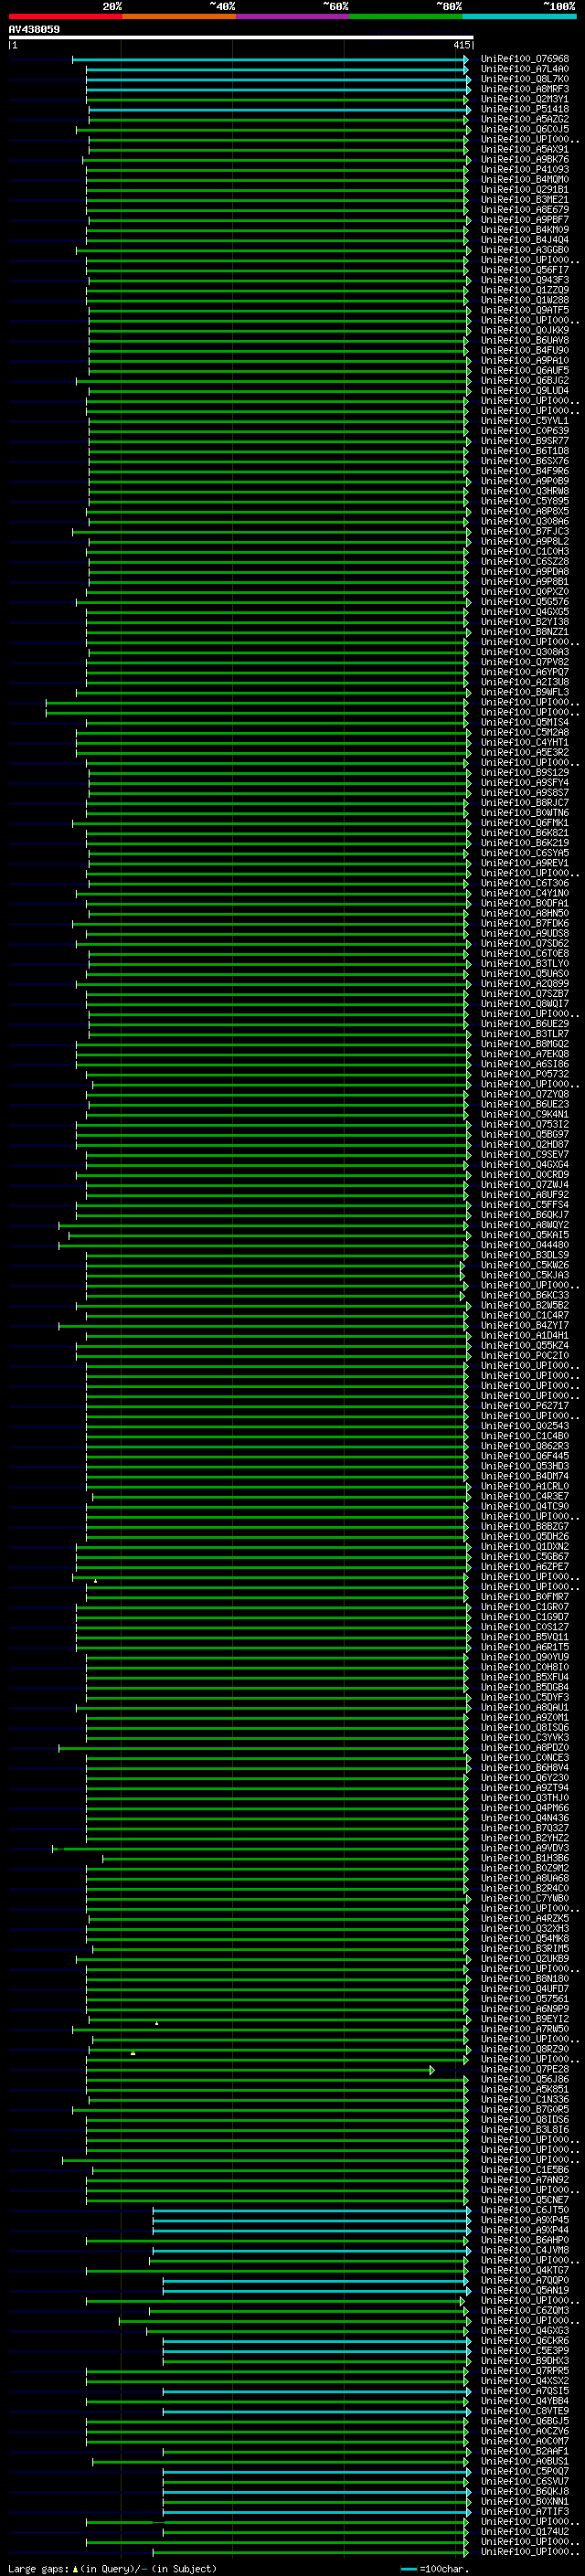This screenshot has width=585, height=2576.
Task: Select label UniRef100_B4ZYI7
Action: click(x=524, y=1326)
